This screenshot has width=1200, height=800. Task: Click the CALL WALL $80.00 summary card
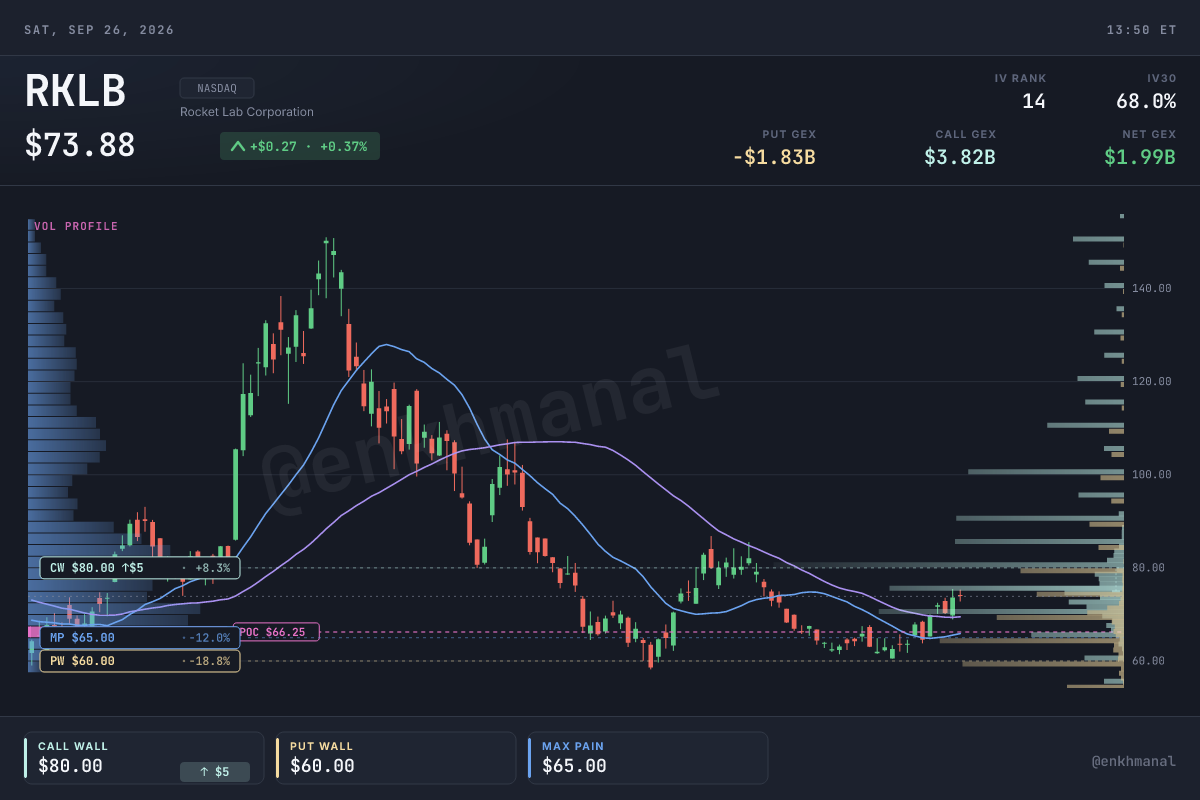(x=144, y=758)
